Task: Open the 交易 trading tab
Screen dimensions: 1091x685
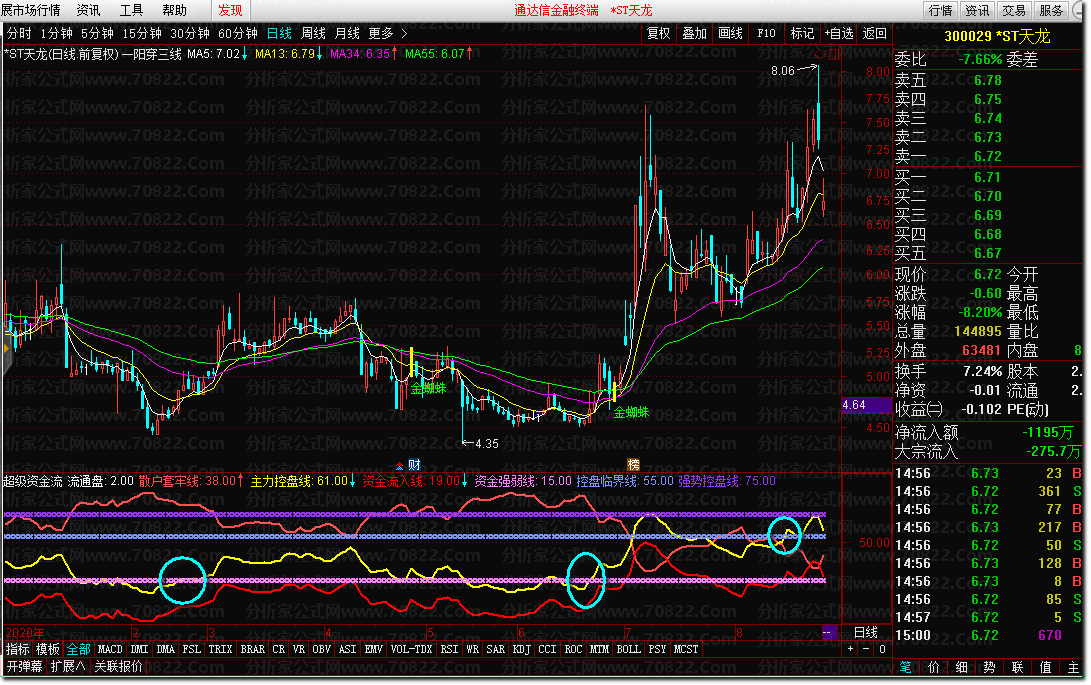Action: tap(1014, 10)
